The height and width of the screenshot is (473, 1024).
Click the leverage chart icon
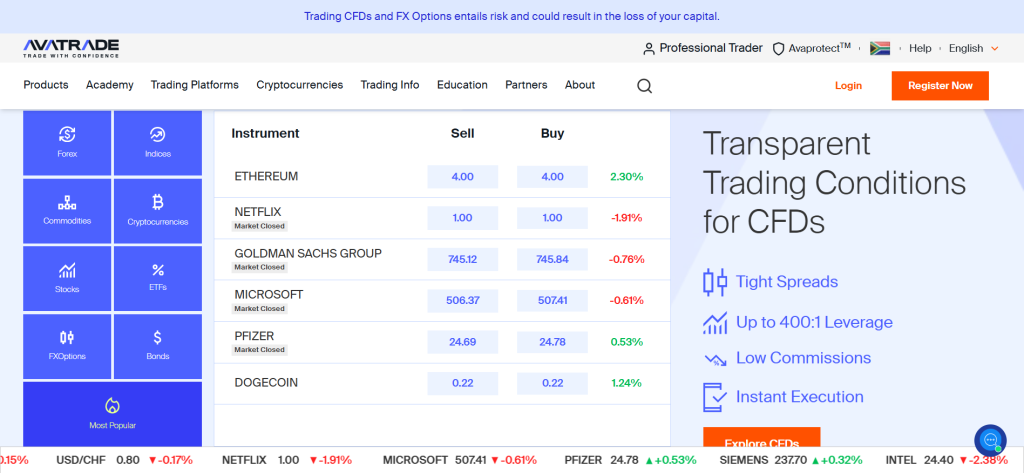pyautogui.click(x=714, y=322)
